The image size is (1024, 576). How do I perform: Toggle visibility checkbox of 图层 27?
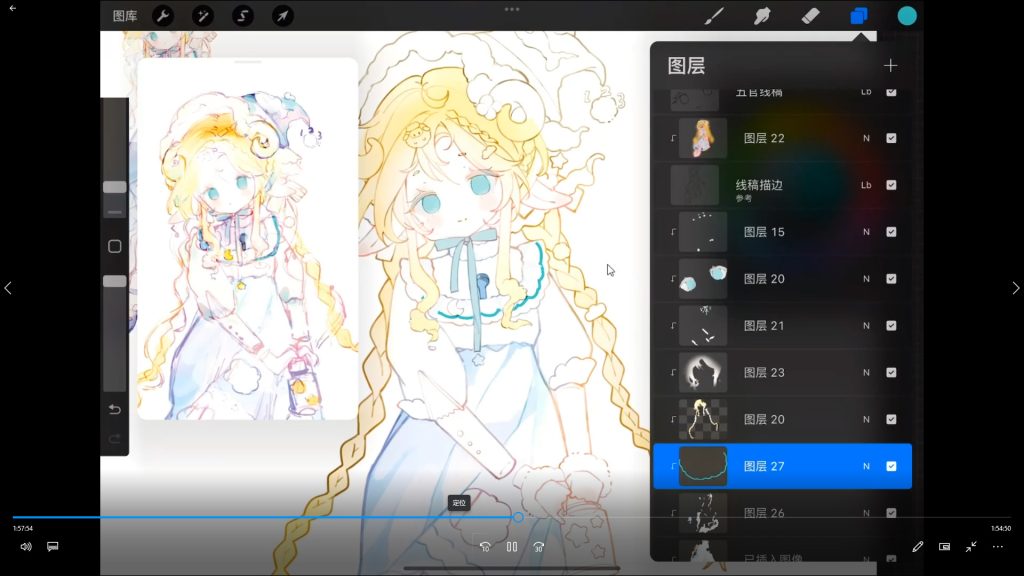pos(891,466)
